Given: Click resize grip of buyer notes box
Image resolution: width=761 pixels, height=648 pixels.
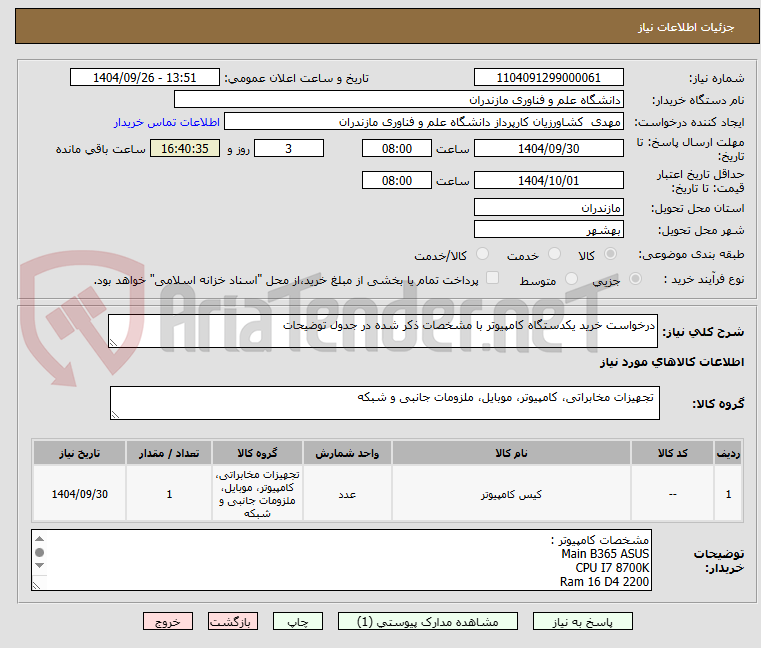Looking at the screenshot, I should pos(37,585).
